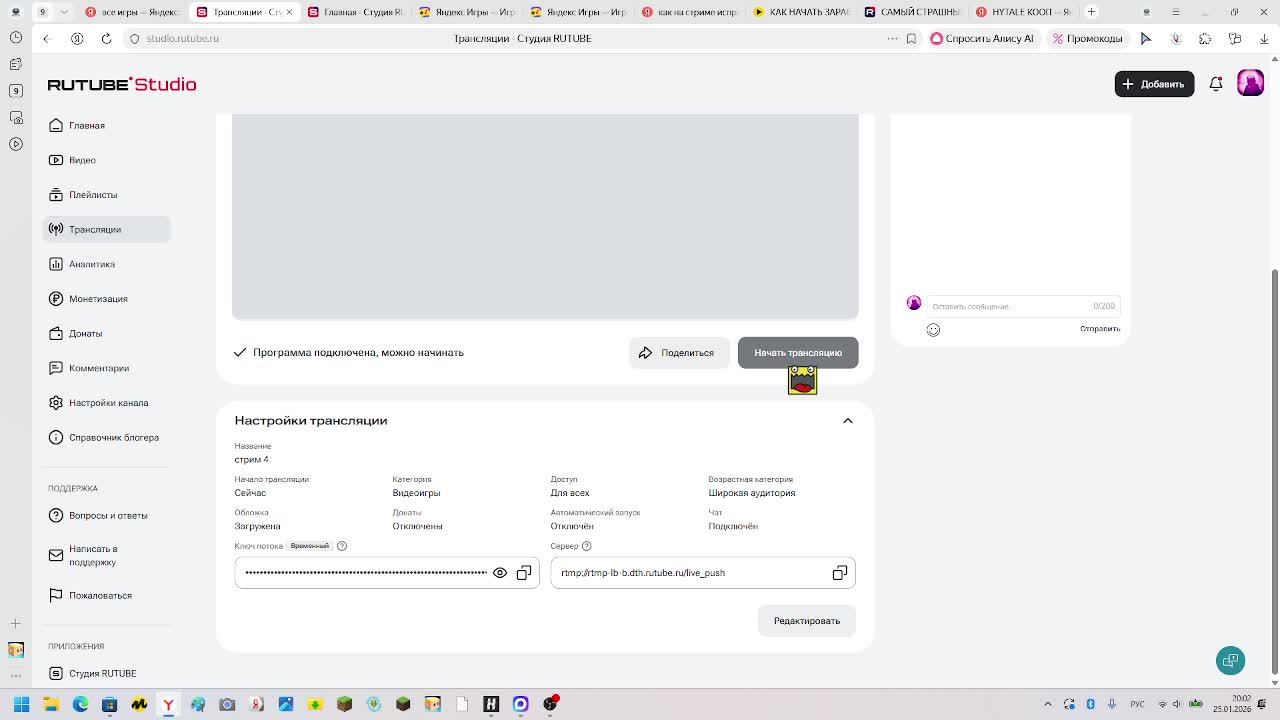This screenshot has width=1280, height=720.
Task: Click the page vertical scrollbar
Action: [1274, 470]
